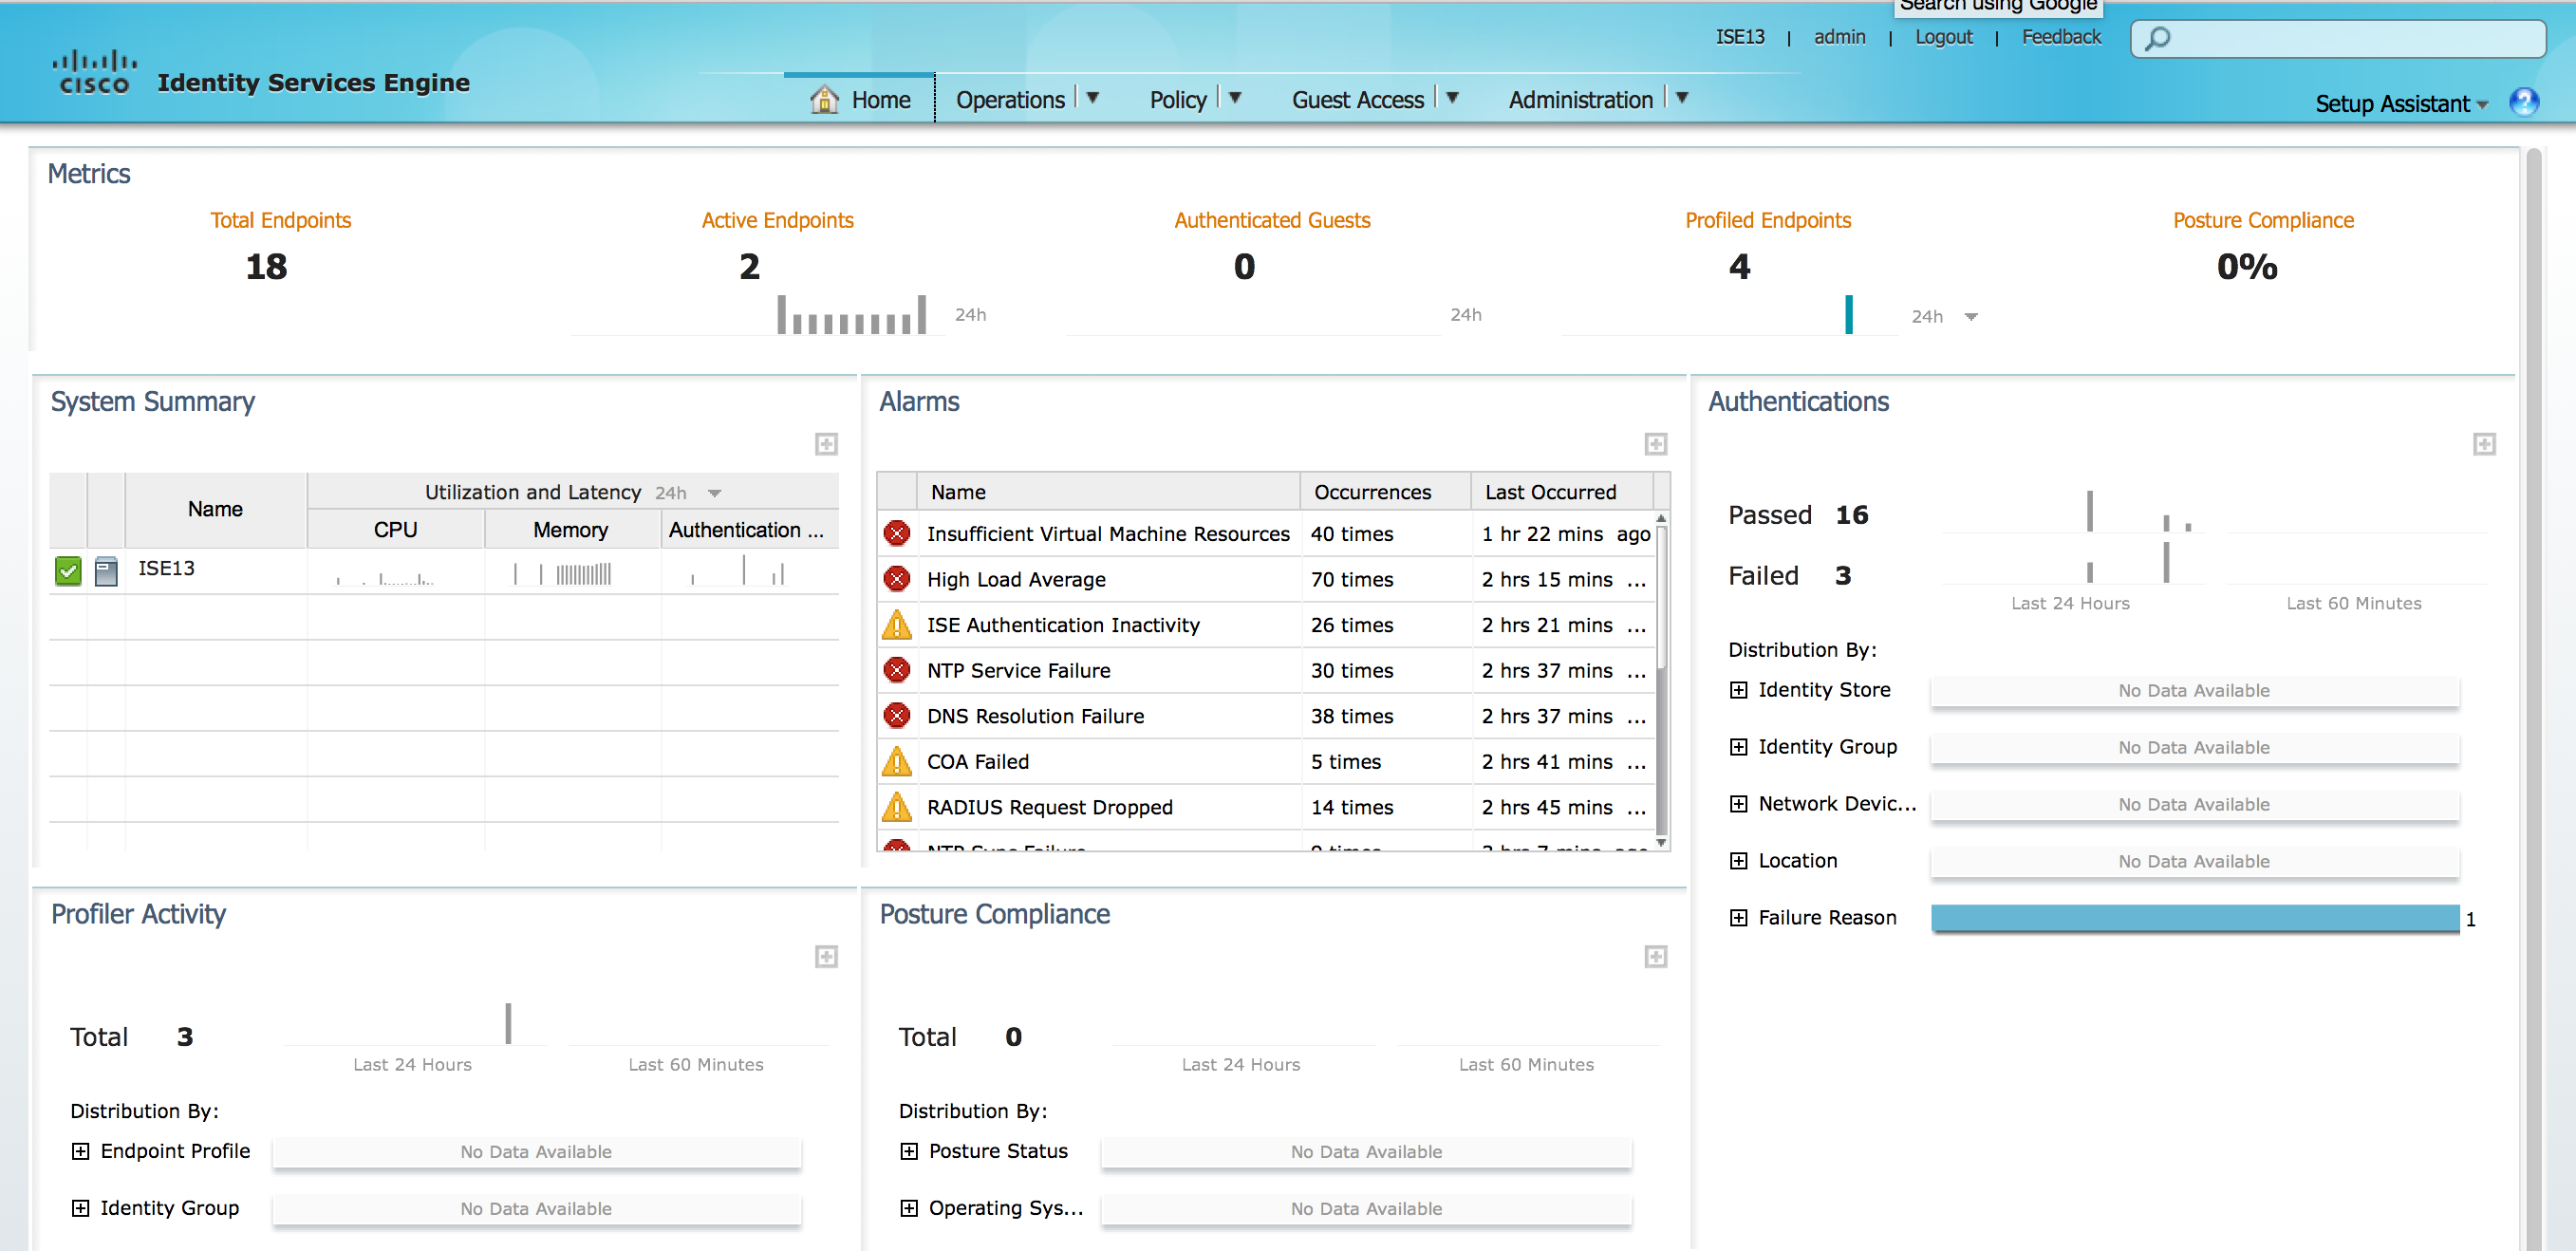This screenshot has height=1251, width=2576.
Task: Expand the Endpoint Profile distribution
Action: pyautogui.click(x=80, y=1151)
